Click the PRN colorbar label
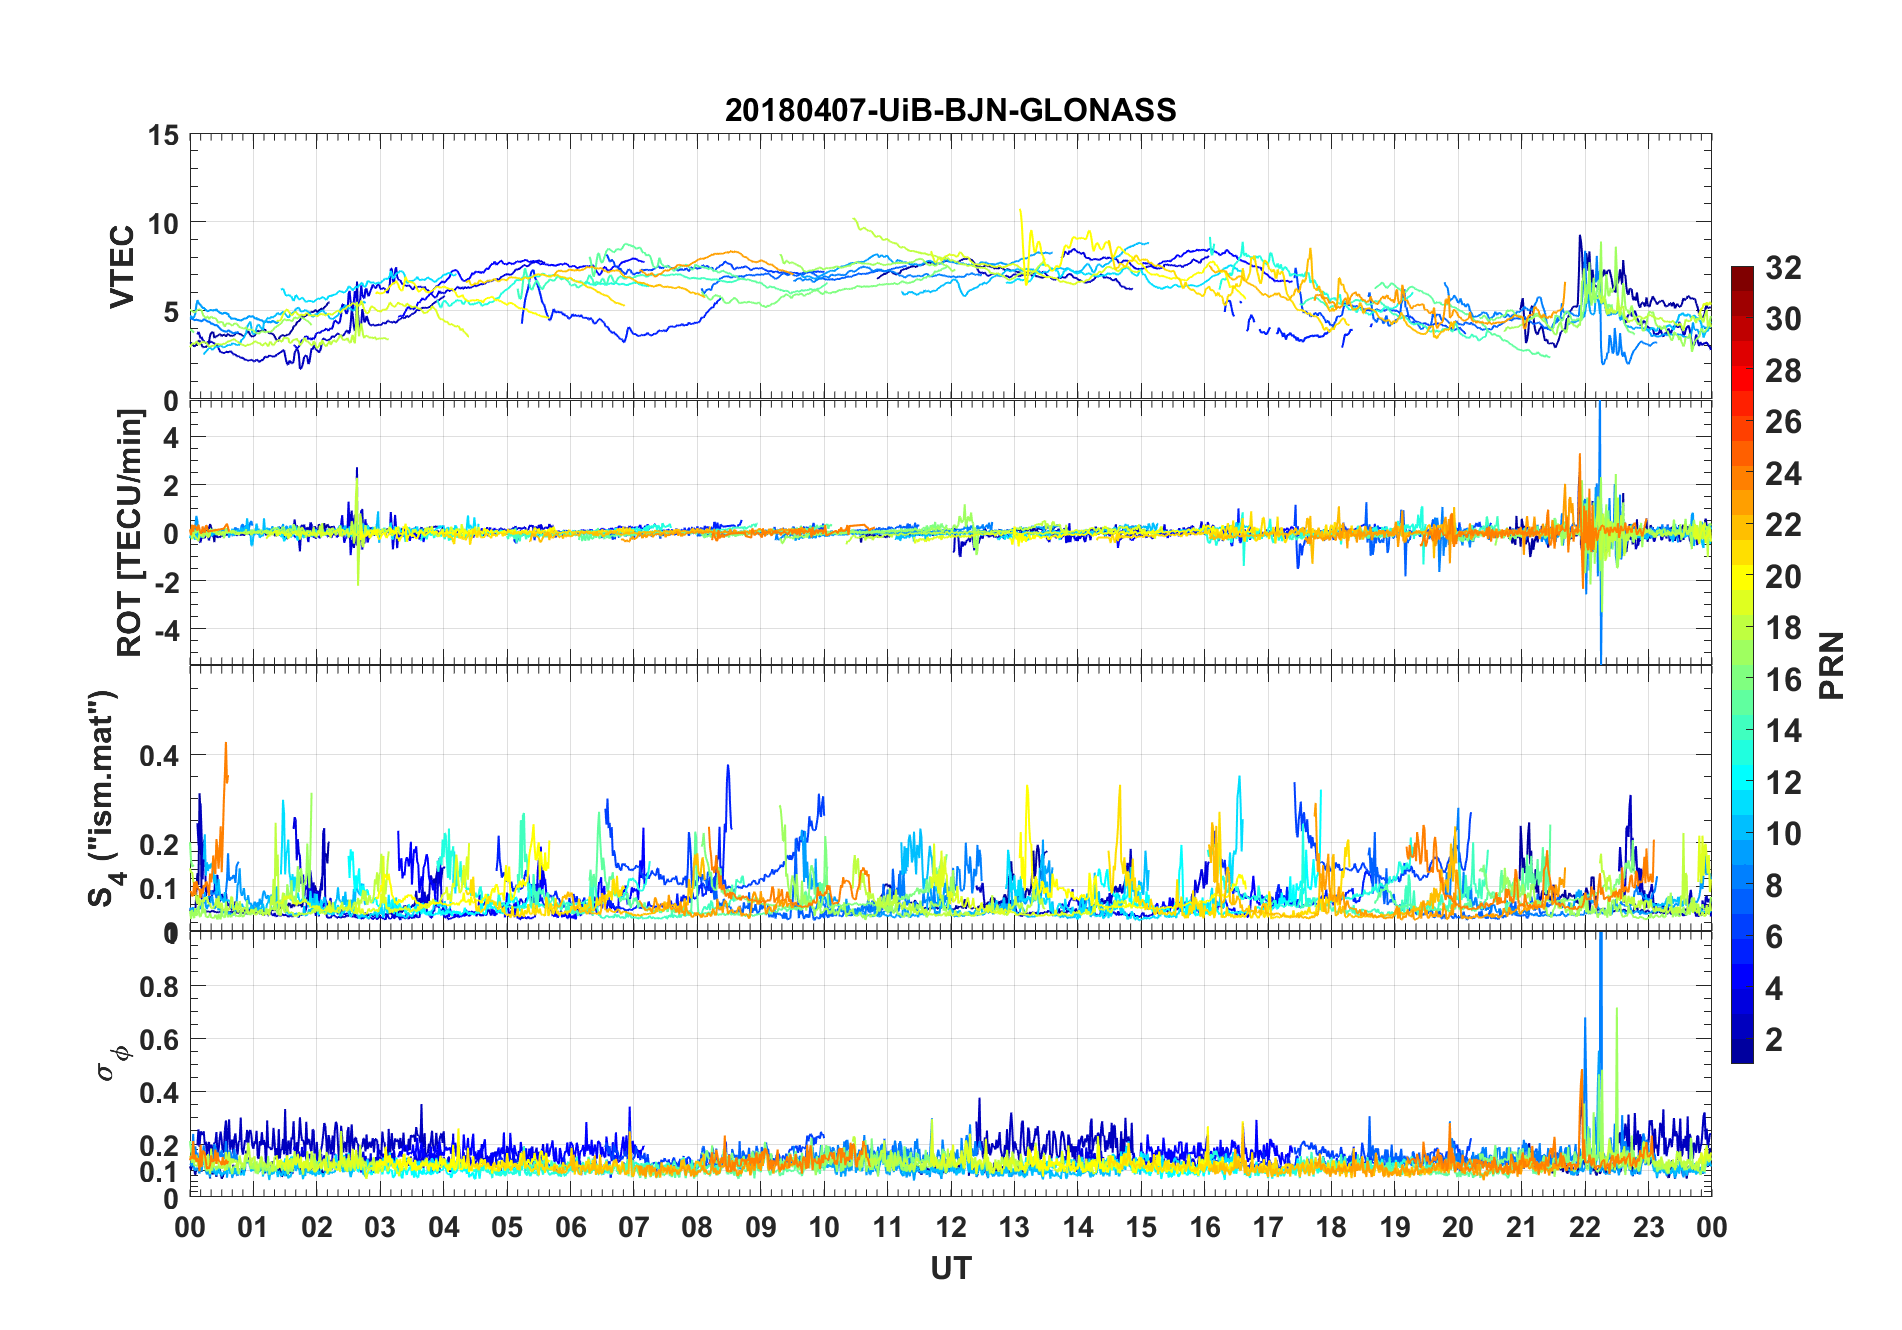Image resolution: width=1902 pixels, height=1330 pixels. pos(1831,665)
